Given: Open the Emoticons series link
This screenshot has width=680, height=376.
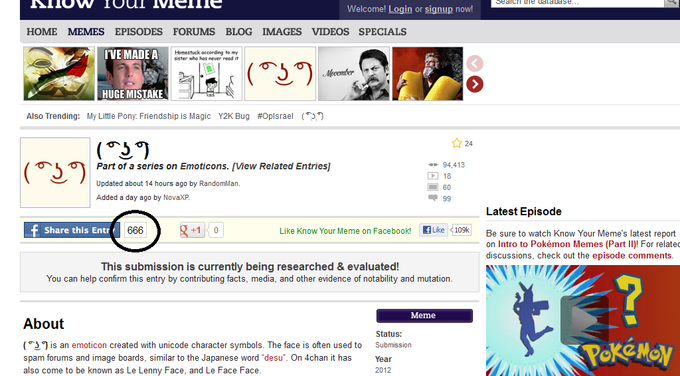Looking at the screenshot, I should coord(204,166).
